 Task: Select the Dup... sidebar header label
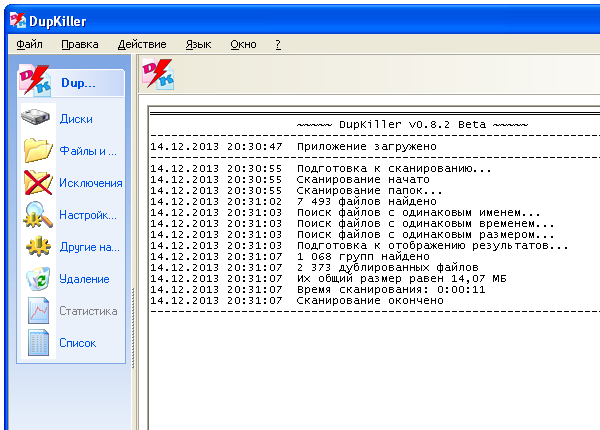coord(78,83)
